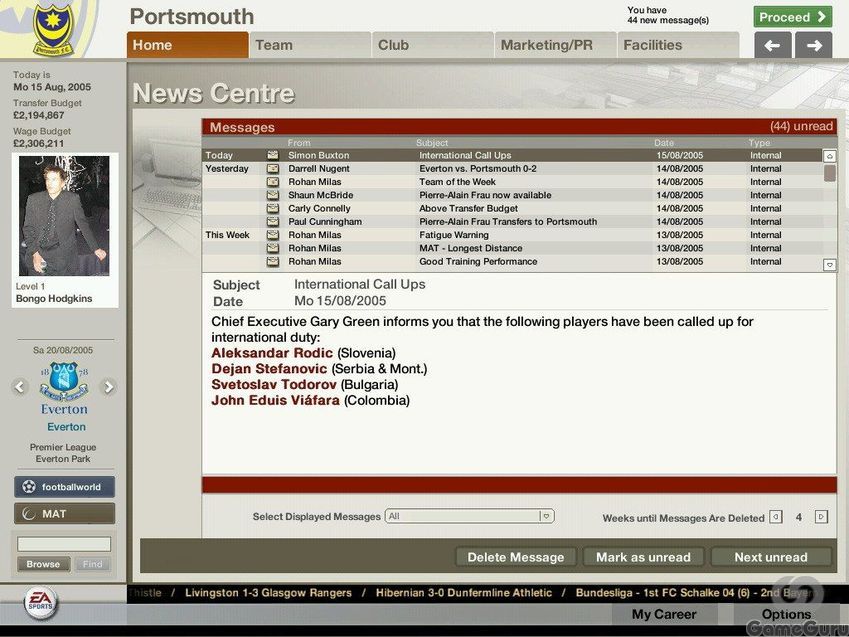This screenshot has height=637, width=849.
Task: Increase weeks until messages are deleted
Action: pos(821,517)
